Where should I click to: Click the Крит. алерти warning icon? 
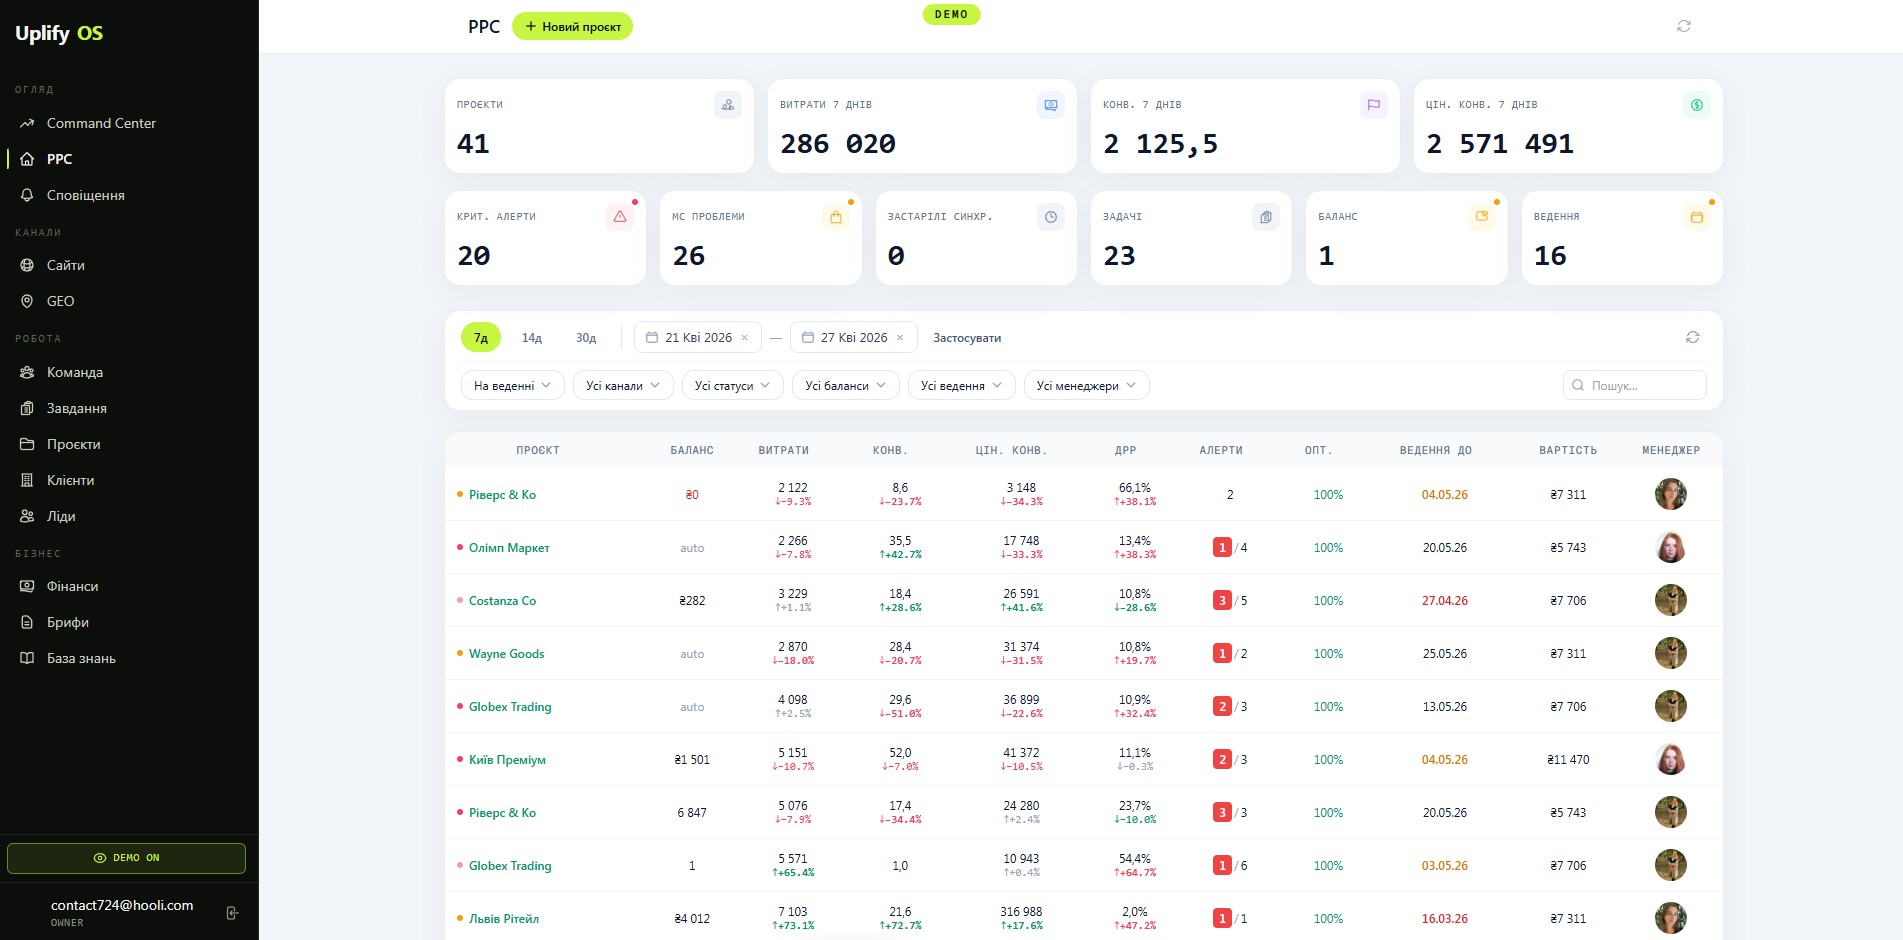620,217
